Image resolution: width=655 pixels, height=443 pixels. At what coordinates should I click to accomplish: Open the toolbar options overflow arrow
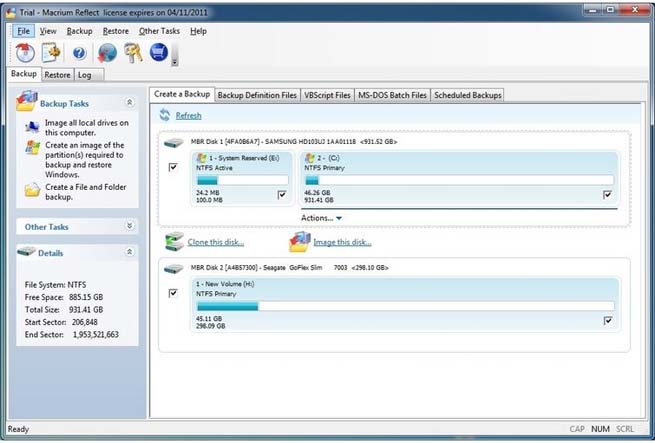(175, 62)
